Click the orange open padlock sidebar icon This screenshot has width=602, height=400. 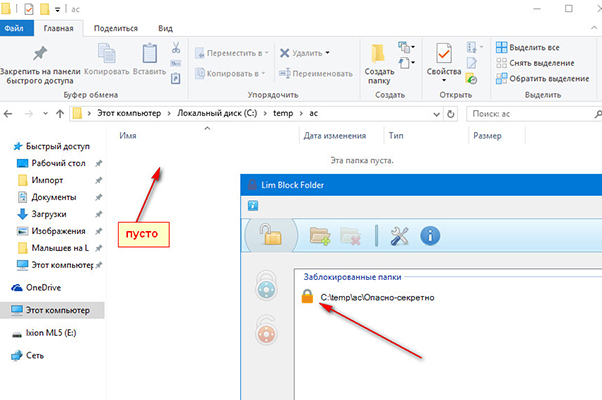click(x=265, y=330)
